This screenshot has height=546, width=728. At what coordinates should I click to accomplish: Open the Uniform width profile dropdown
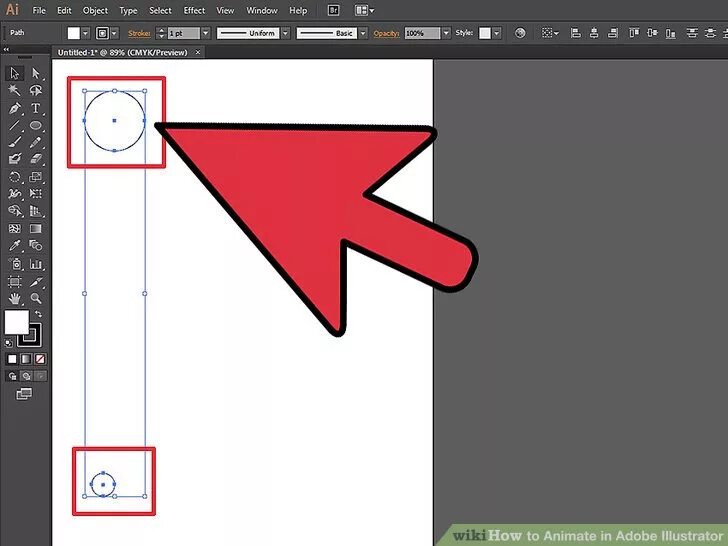coord(286,33)
